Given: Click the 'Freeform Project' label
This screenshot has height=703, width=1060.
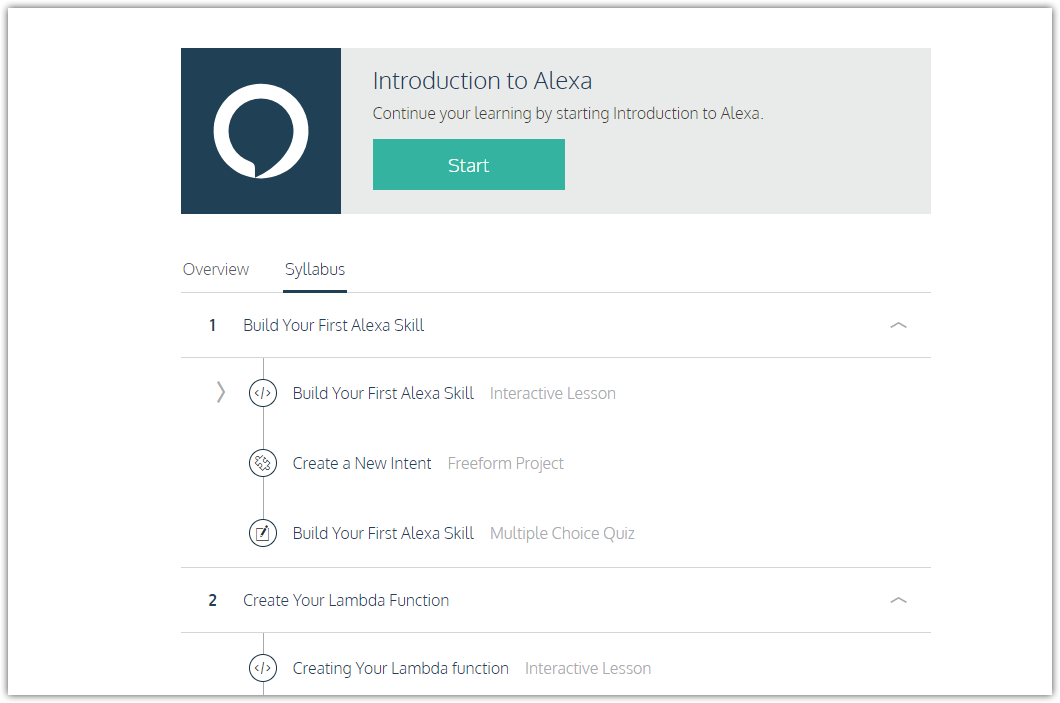Looking at the screenshot, I should click(505, 464).
